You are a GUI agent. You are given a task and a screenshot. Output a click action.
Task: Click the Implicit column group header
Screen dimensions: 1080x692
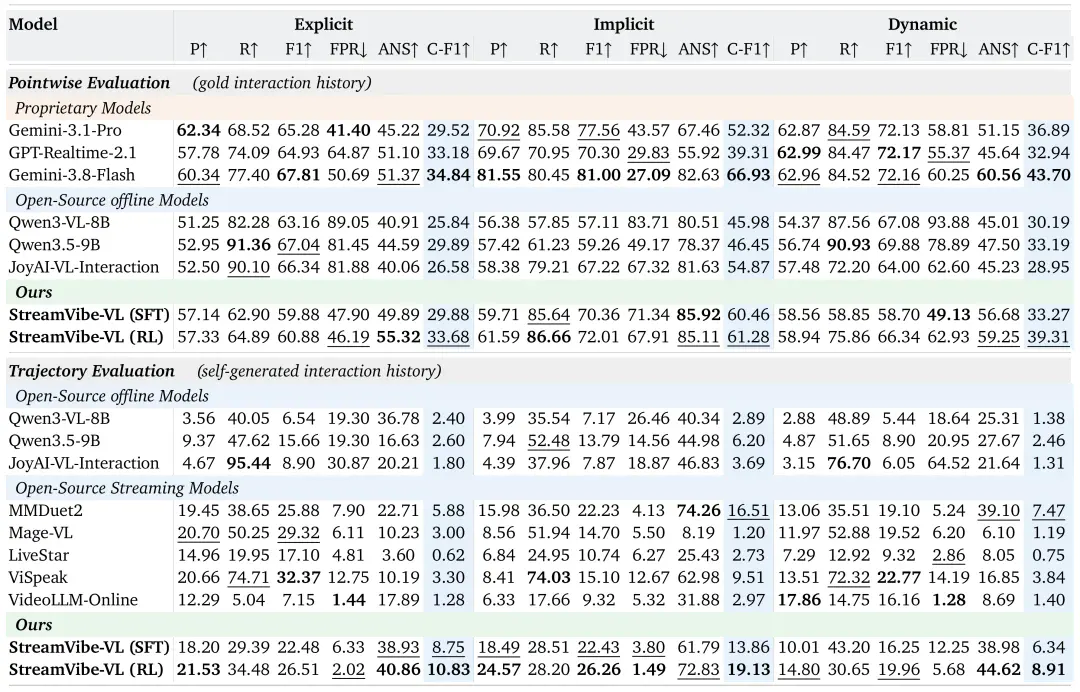click(x=623, y=24)
